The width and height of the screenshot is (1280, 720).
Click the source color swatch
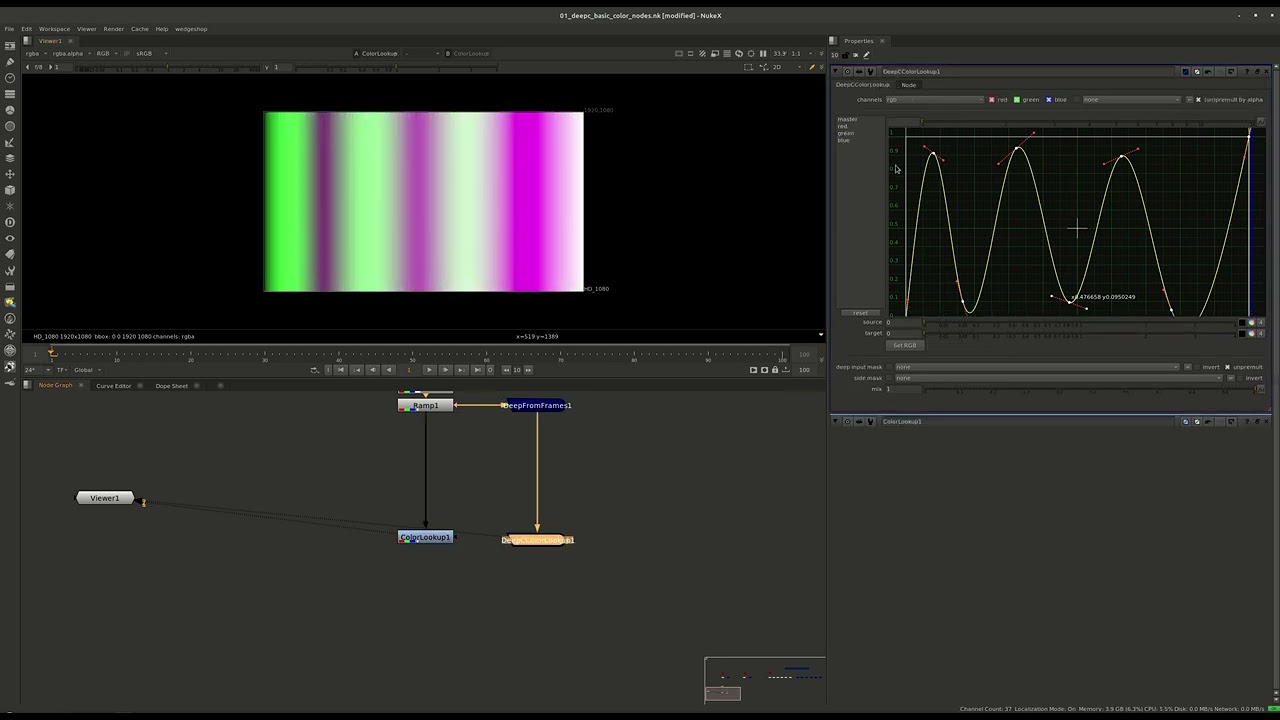coord(1243,322)
